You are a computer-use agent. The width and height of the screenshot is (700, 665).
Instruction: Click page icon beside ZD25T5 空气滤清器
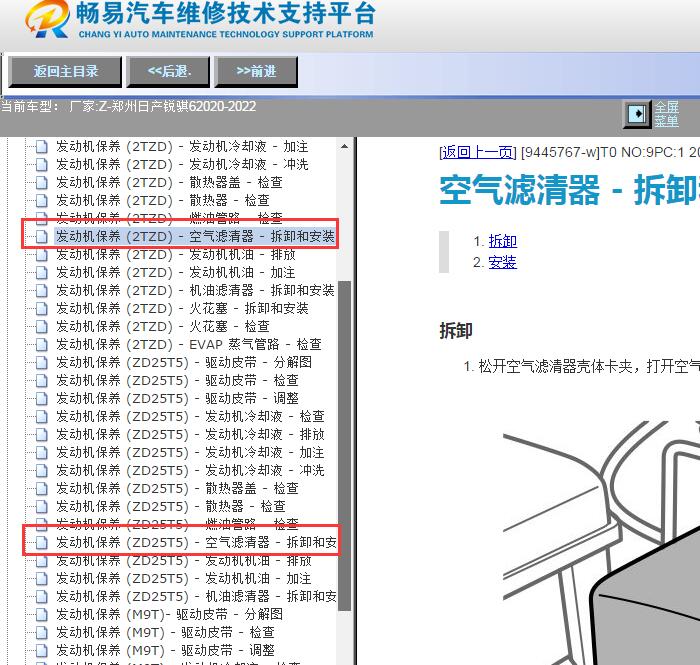click(42, 542)
